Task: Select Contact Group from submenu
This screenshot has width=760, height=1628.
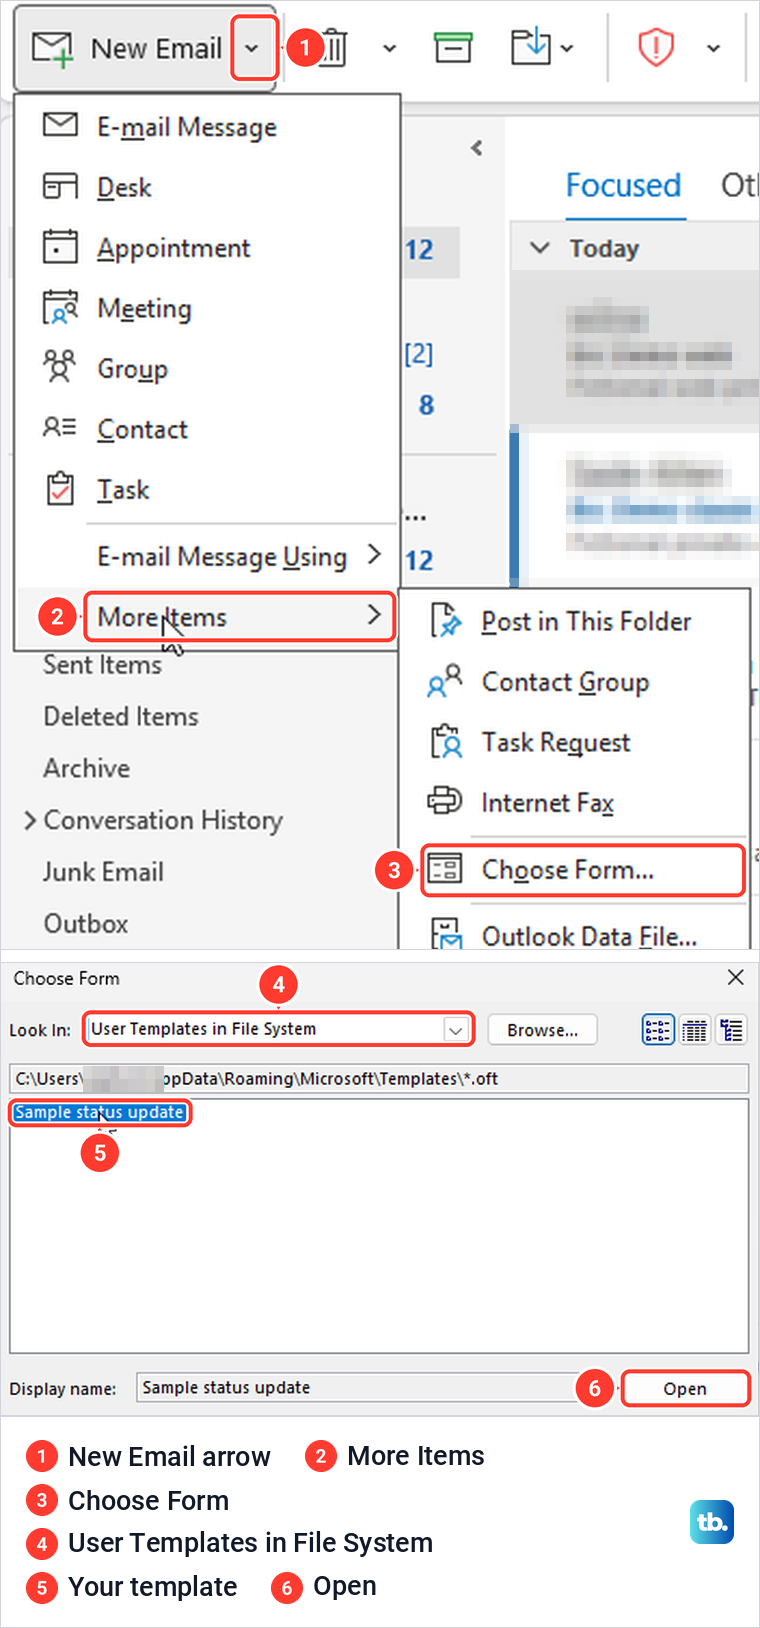Action: click(x=575, y=682)
